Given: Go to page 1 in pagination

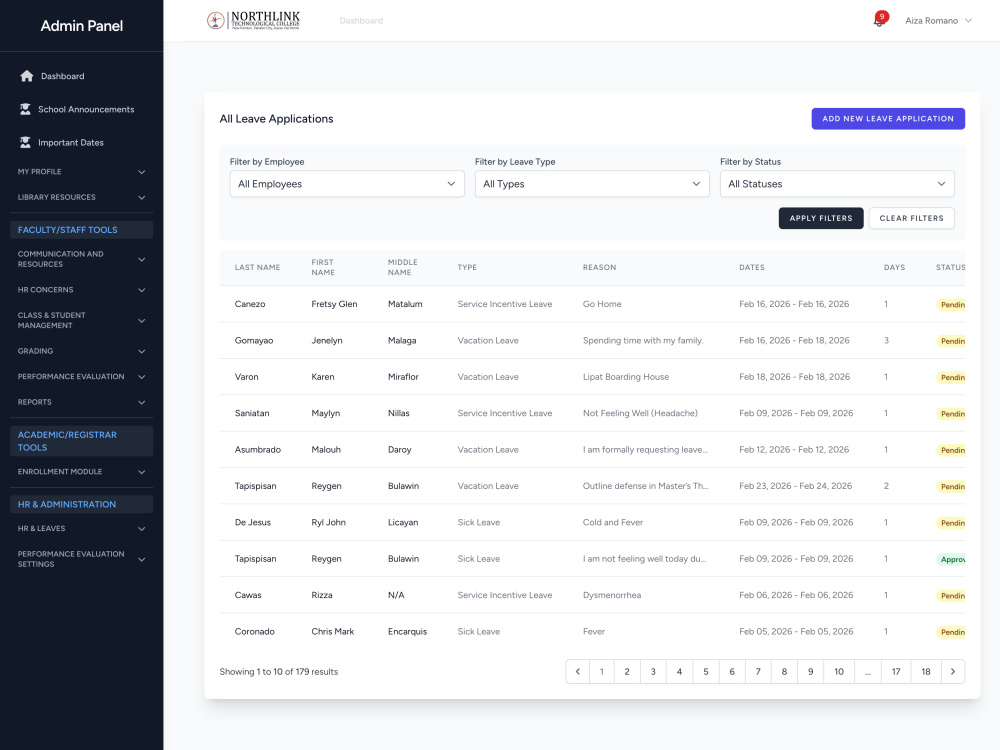Looking at the screenshot, I should (x=601, y=672).
